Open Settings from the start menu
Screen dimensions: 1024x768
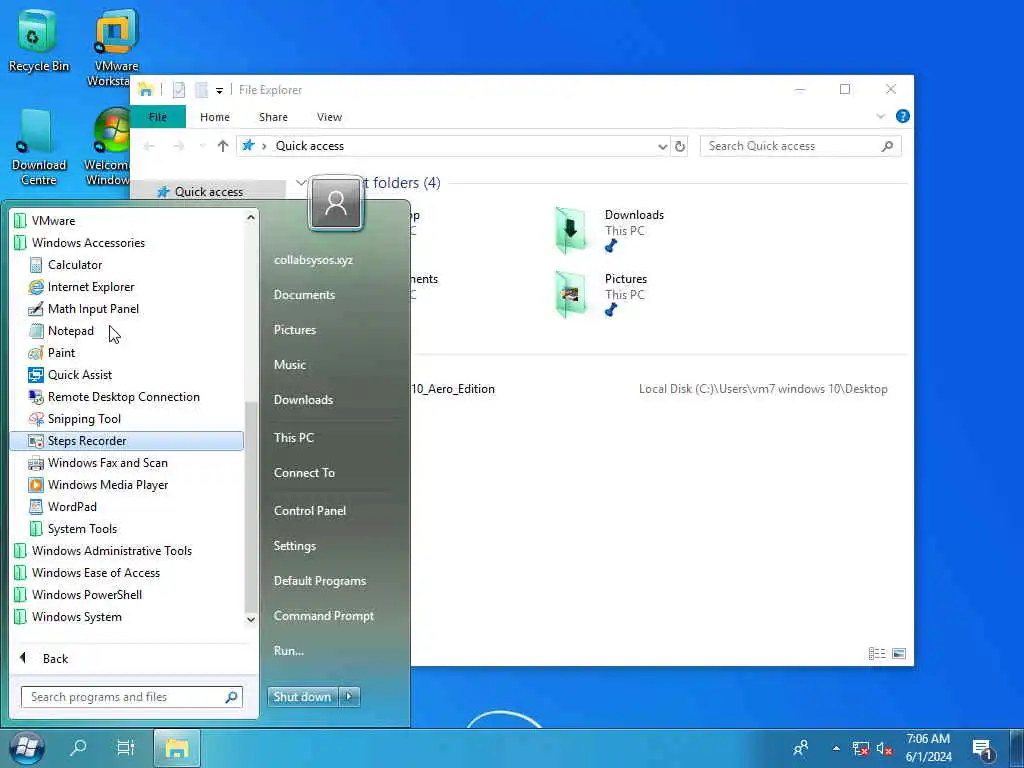295,546
